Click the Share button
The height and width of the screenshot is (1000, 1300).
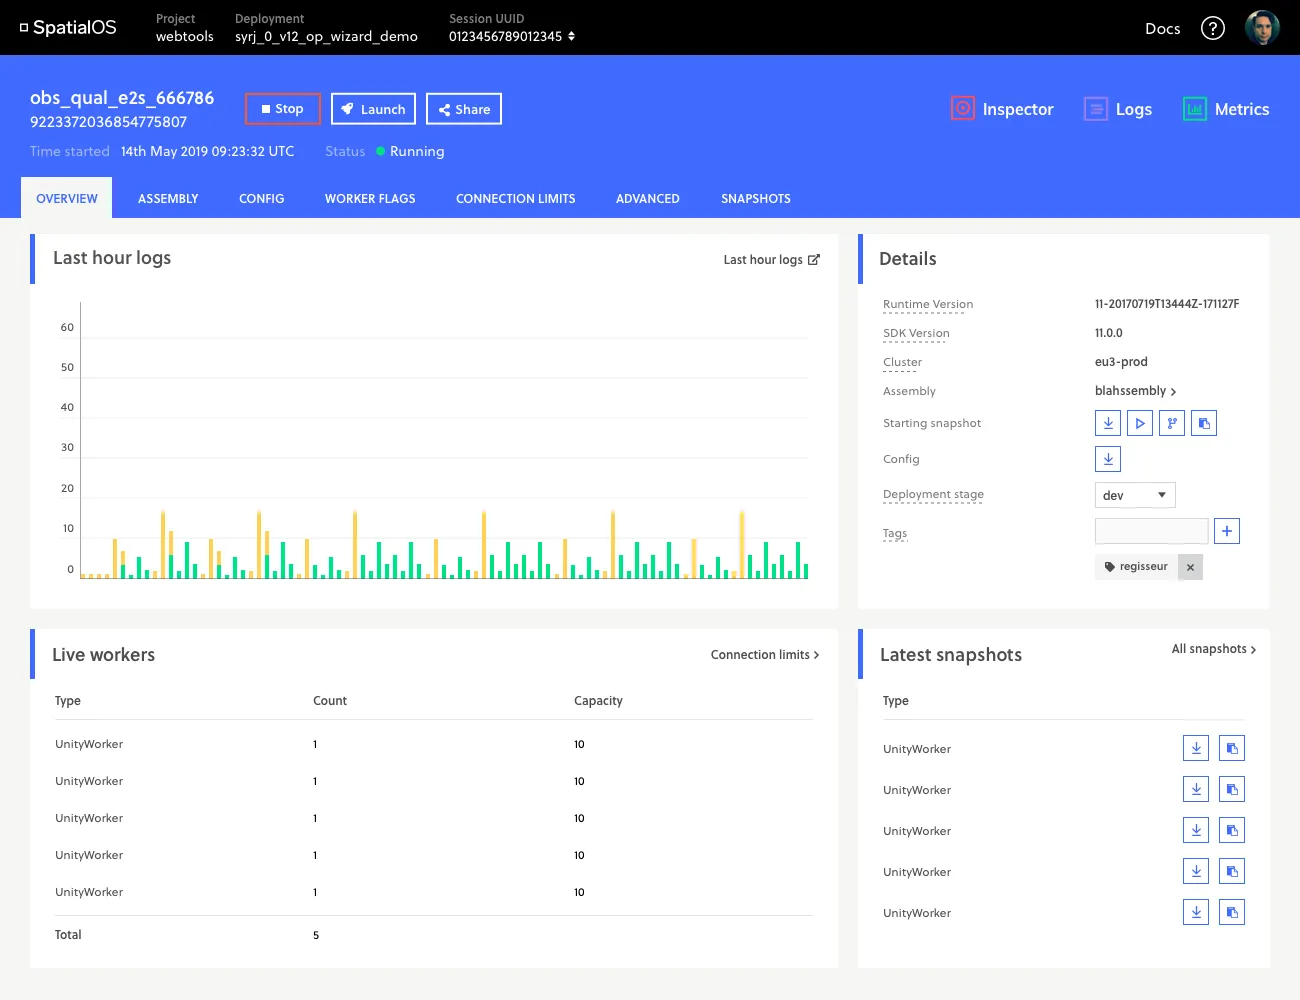[464, 109]
